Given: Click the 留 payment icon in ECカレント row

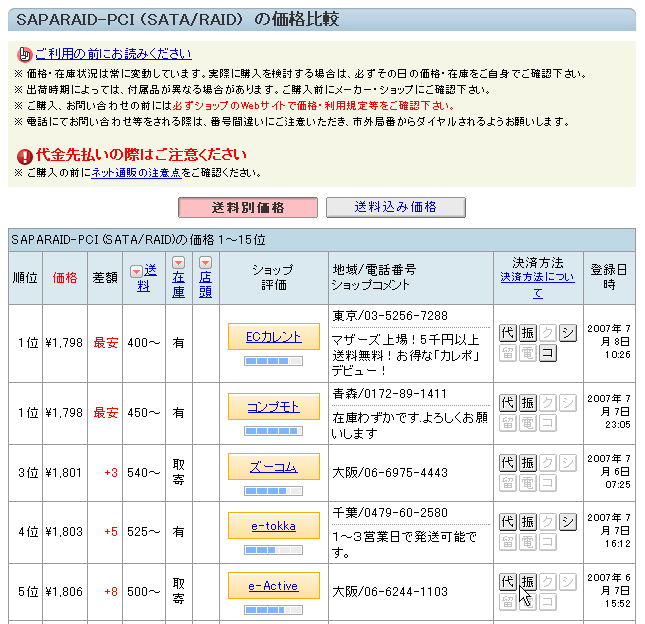Looking at the screenshot, I should [x=508, y=353].
